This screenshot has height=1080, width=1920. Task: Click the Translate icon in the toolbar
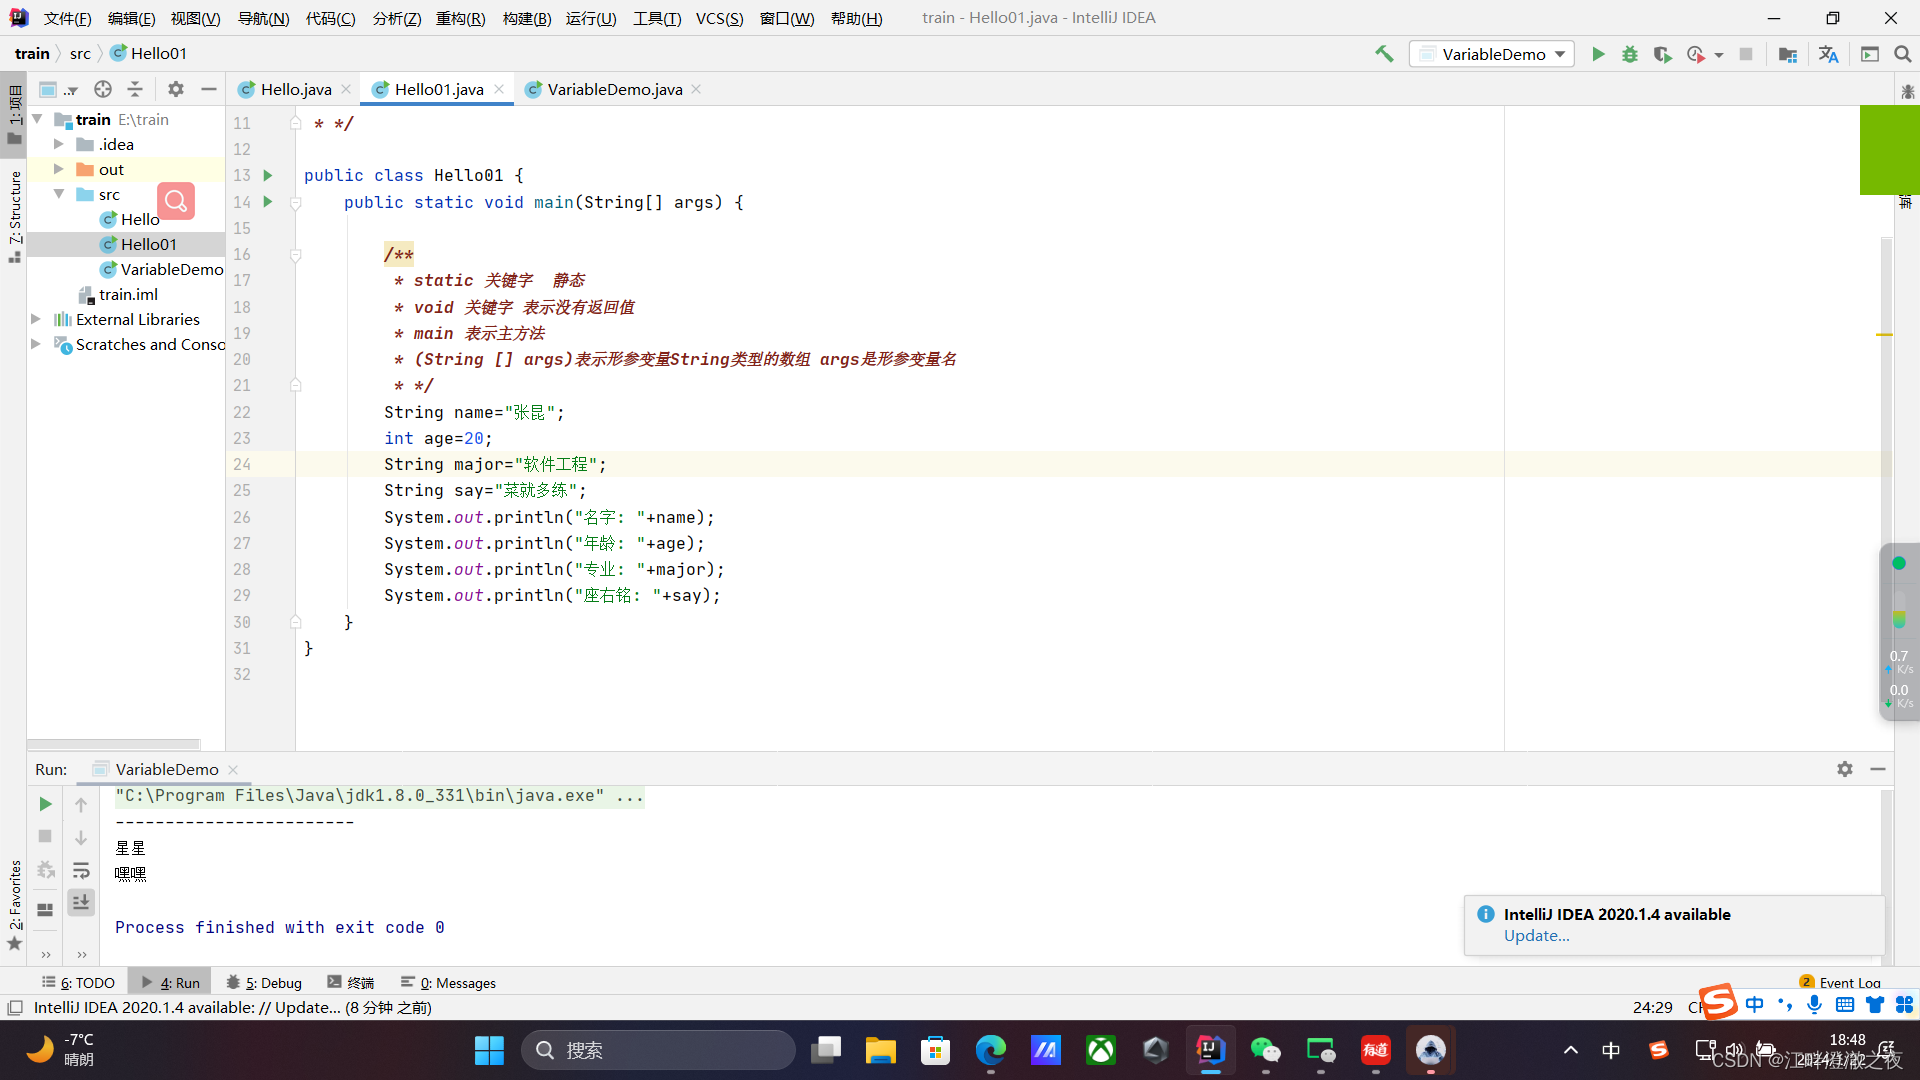click(1829, 54)
